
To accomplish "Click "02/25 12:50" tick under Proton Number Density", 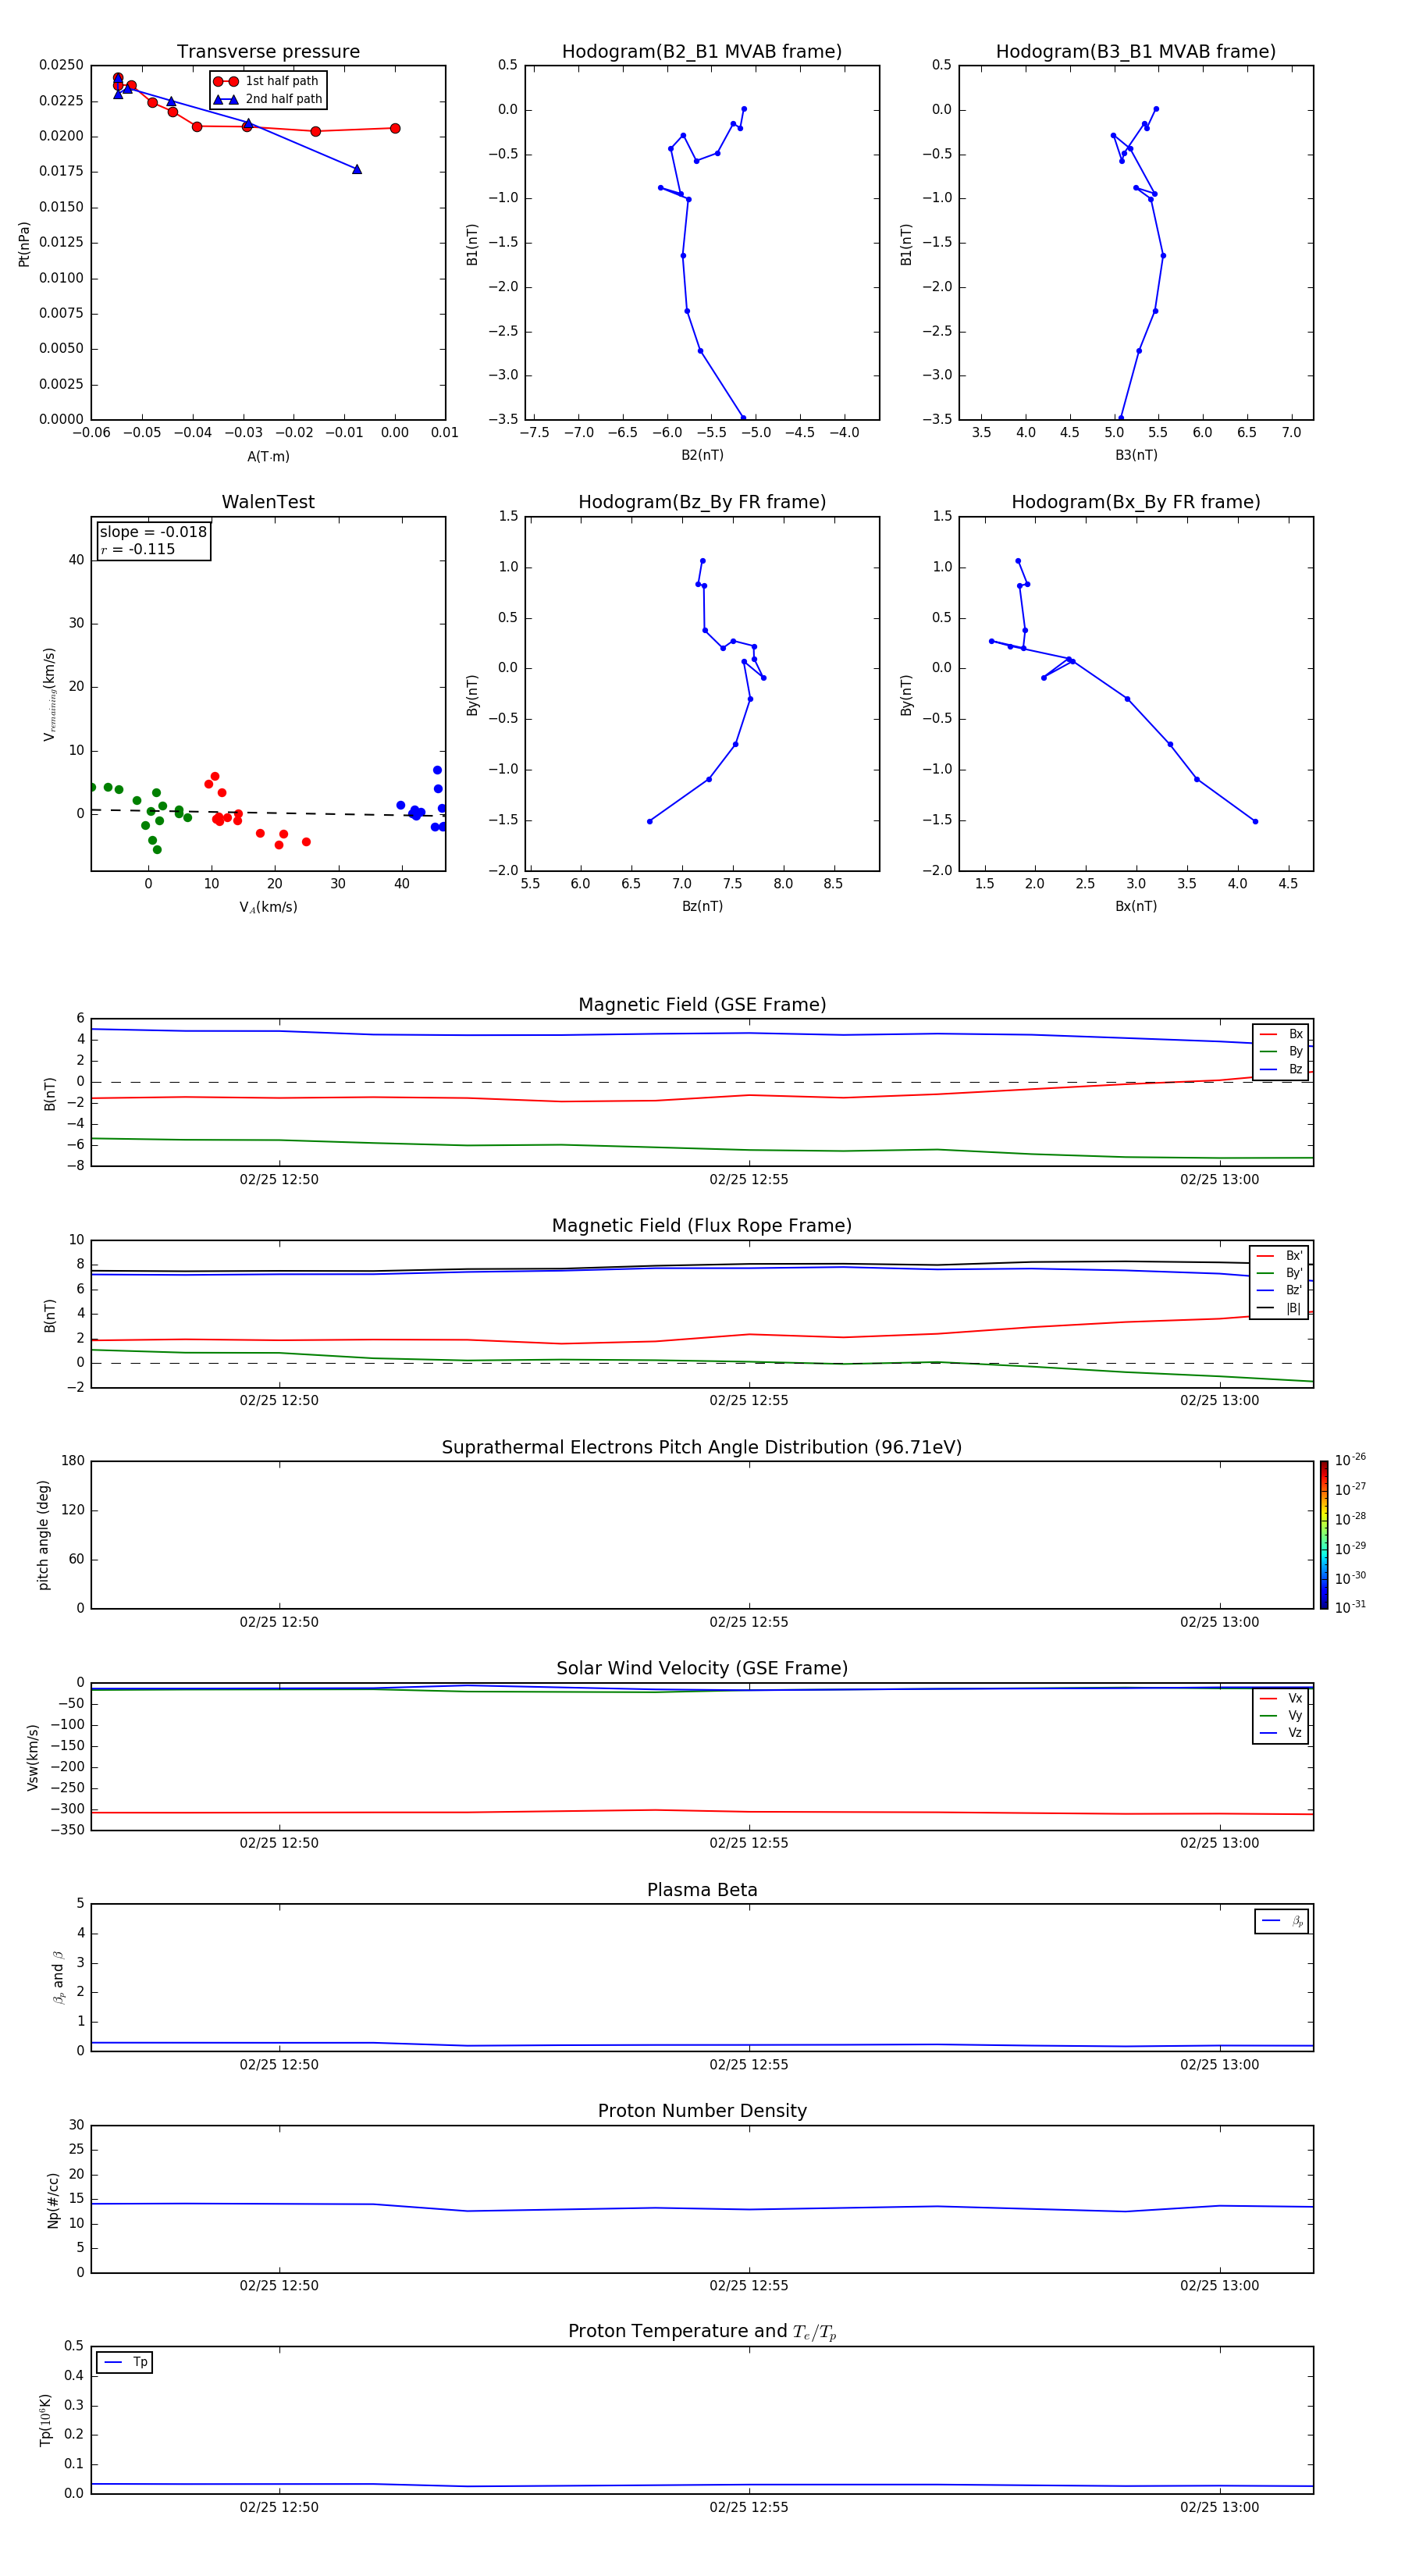I will [279, 2286].
